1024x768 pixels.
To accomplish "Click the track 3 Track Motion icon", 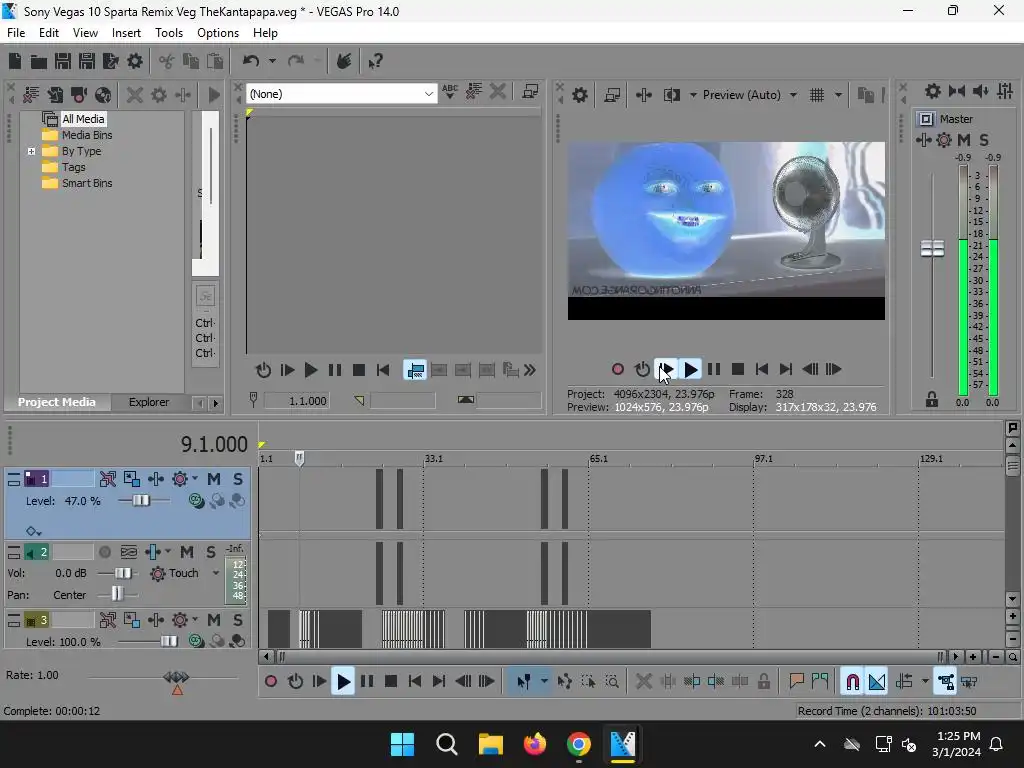I will pyautogui.click(x=131, y=620).
